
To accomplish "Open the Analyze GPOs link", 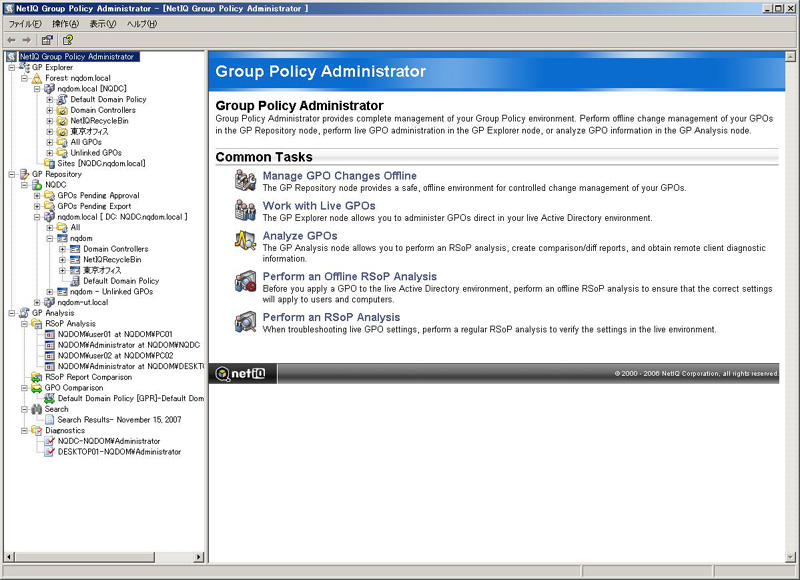I will coord(300,236).
